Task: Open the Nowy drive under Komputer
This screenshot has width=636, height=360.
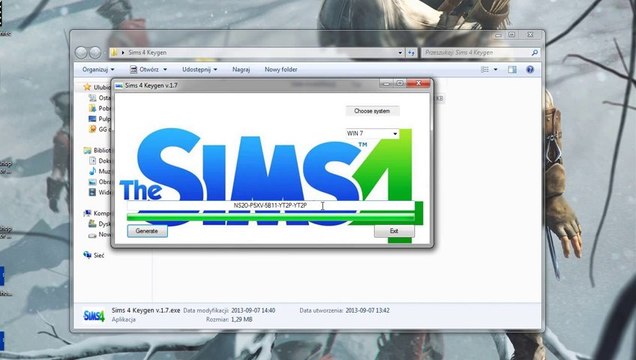Action: click(99, 234)
